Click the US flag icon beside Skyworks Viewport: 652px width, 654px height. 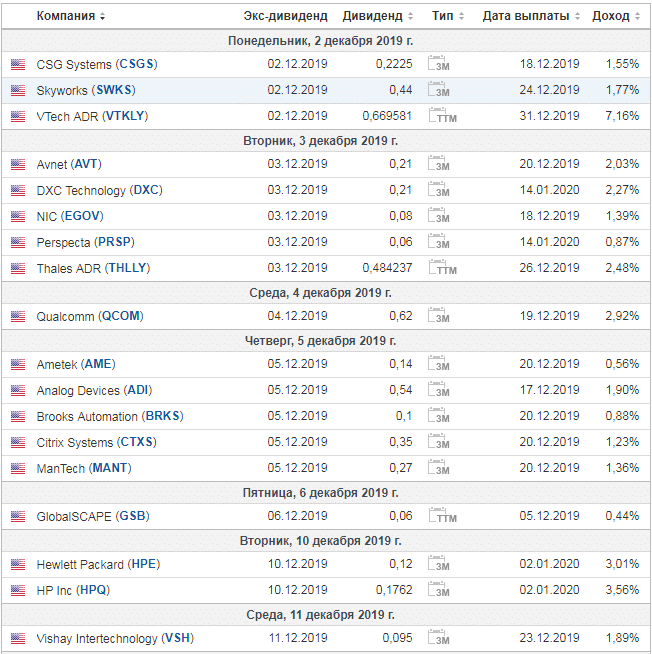click(x=18, y=90)
